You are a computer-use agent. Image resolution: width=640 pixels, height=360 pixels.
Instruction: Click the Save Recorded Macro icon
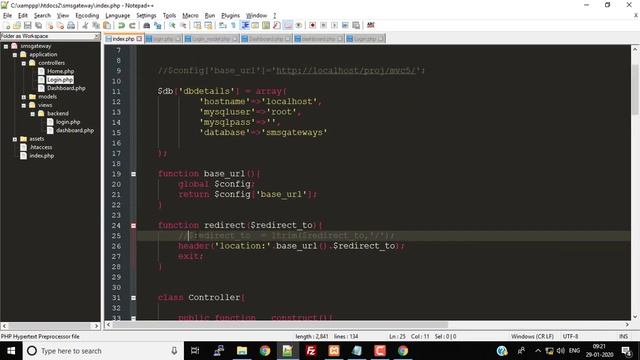[x=356, y=25]
